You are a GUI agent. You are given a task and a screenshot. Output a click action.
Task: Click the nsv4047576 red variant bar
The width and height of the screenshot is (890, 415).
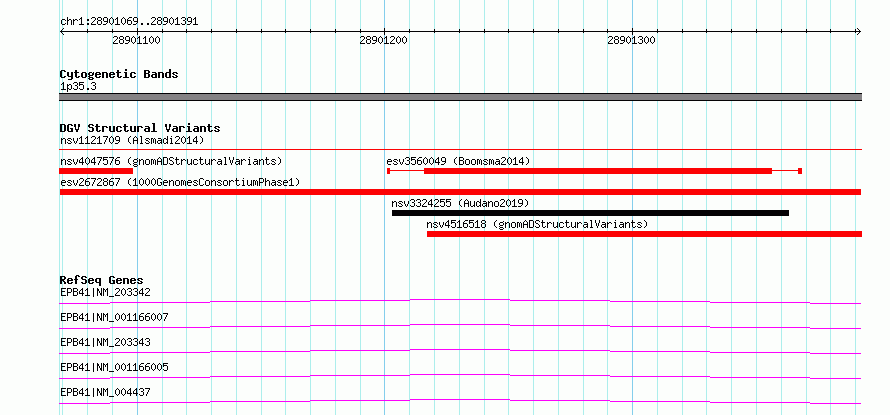pos(96,171)
